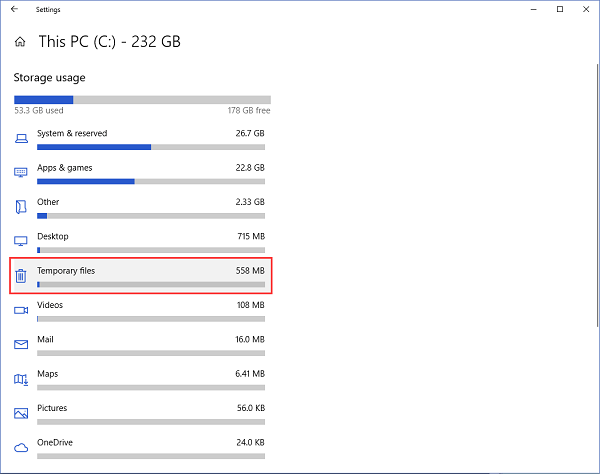Viewport: 600px width, 474px height.
Task: Click the Mail envelope icon
Action: (21, 344)
